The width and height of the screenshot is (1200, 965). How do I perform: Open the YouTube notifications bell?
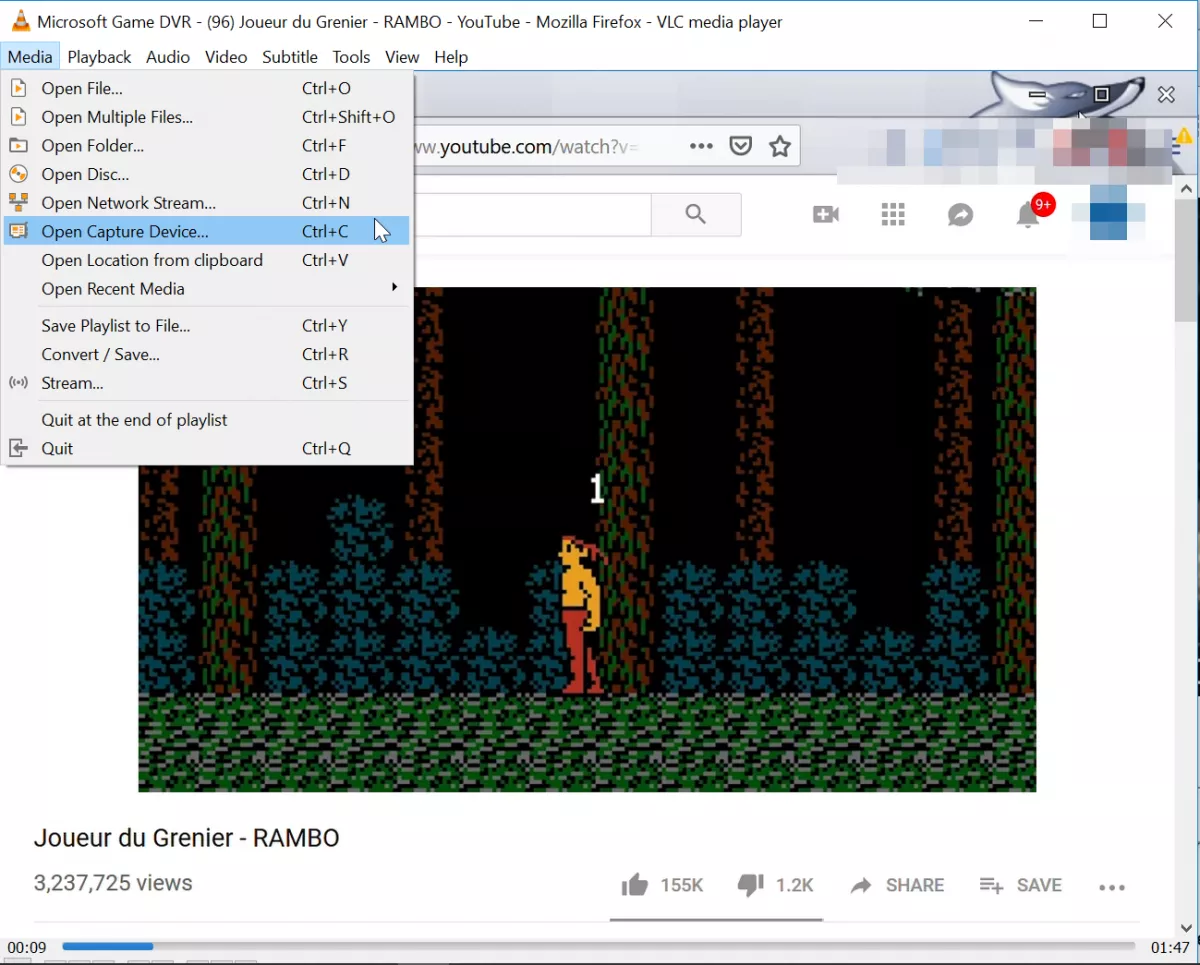[1028, 214]
